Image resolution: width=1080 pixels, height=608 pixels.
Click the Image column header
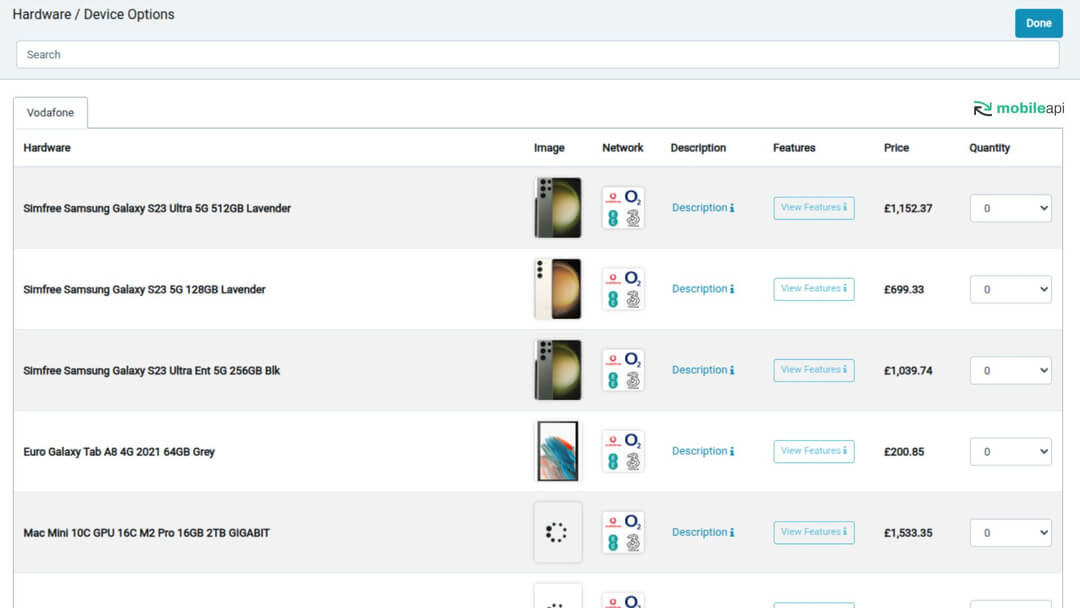(549, 147)
